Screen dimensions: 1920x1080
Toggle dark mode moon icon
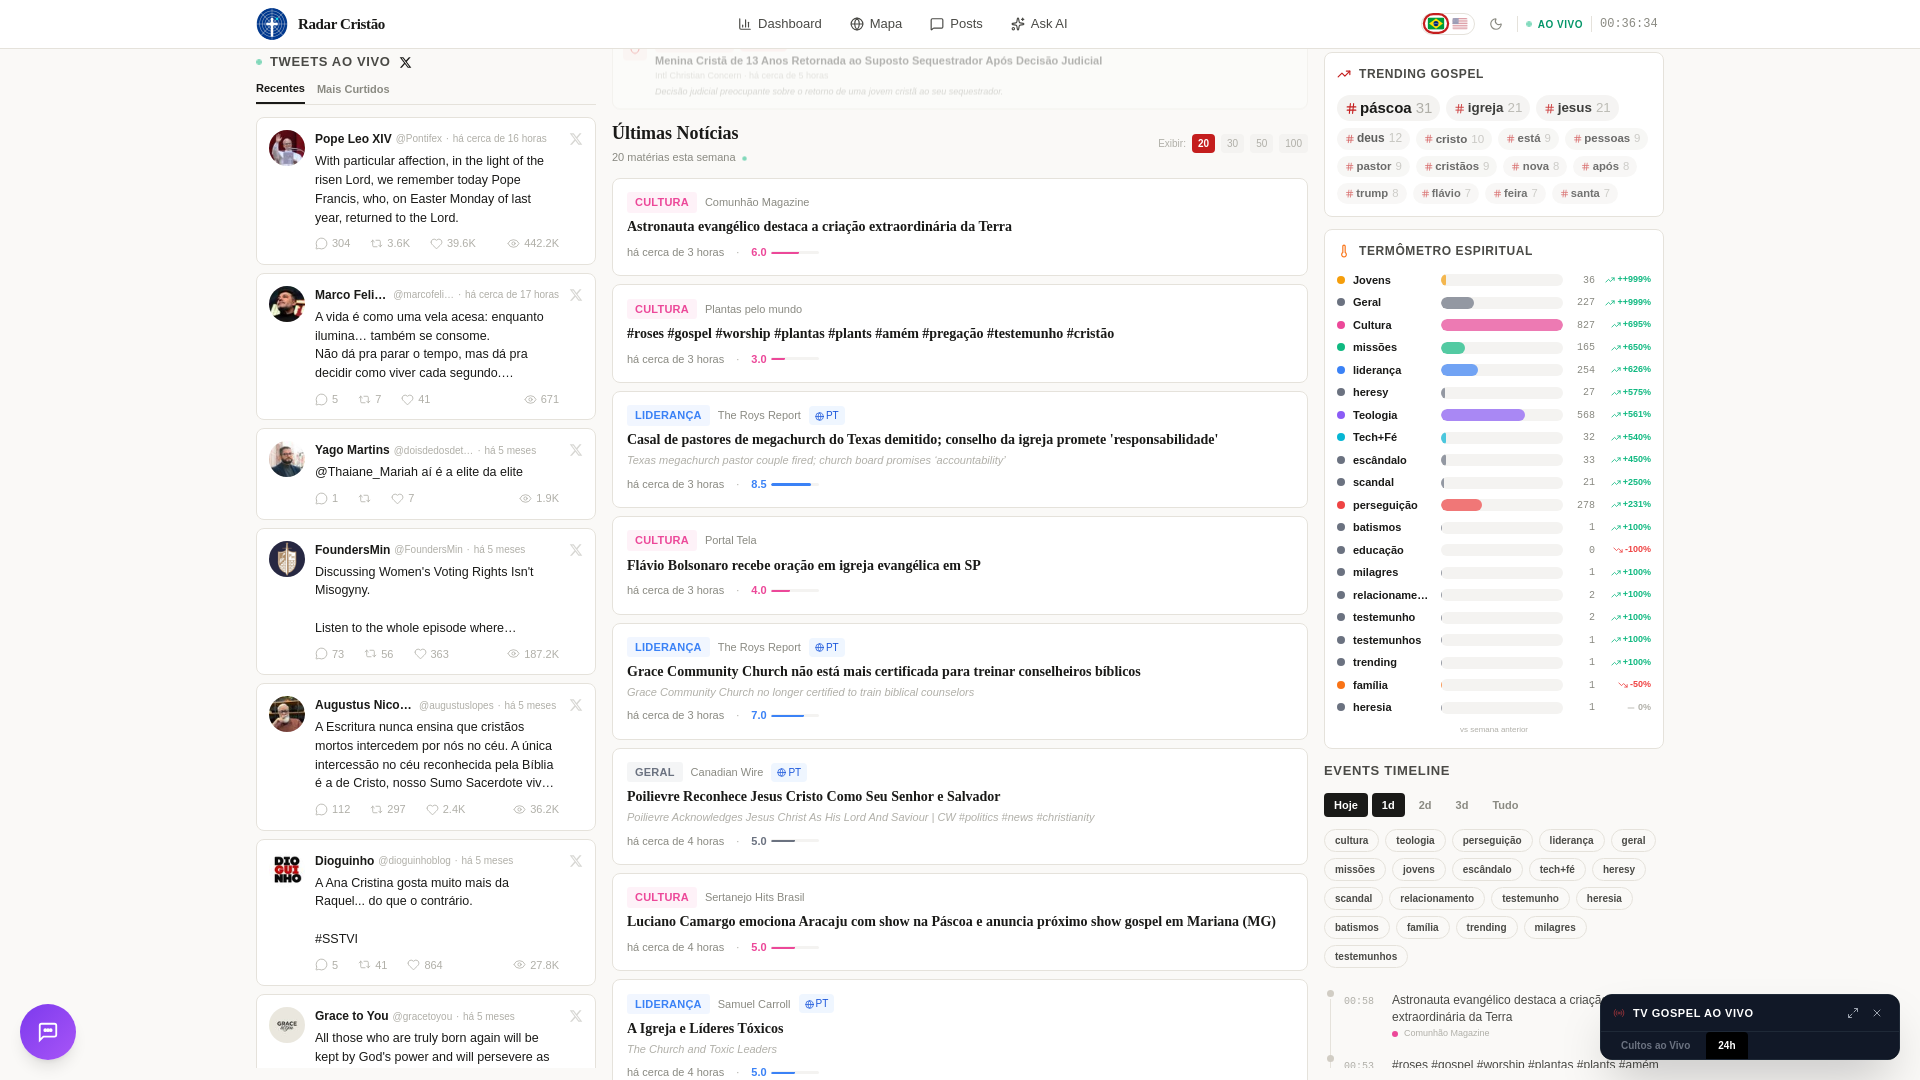click(x=1496, y=24)
